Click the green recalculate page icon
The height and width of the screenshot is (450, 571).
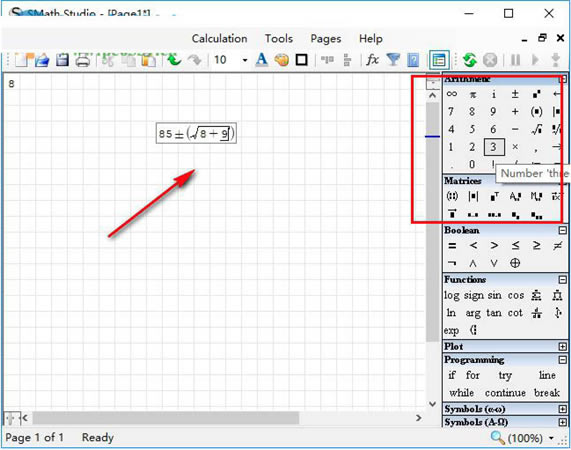pos(470,60)
